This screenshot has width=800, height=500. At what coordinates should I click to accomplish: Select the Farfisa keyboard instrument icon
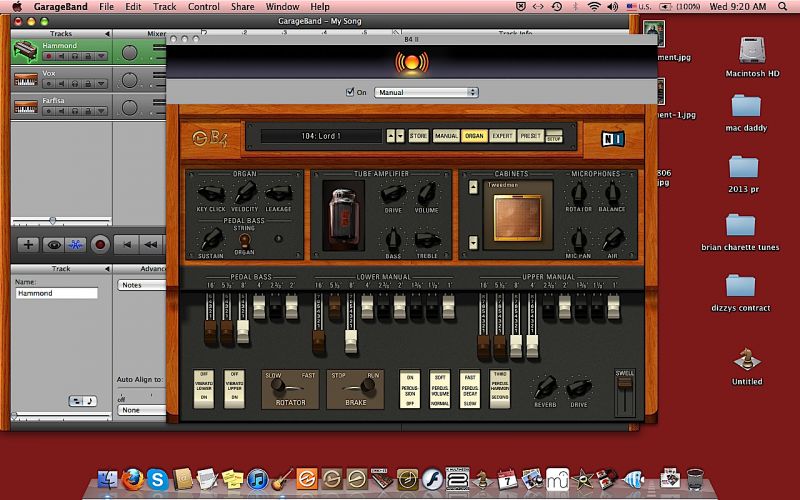coord(26,107)
